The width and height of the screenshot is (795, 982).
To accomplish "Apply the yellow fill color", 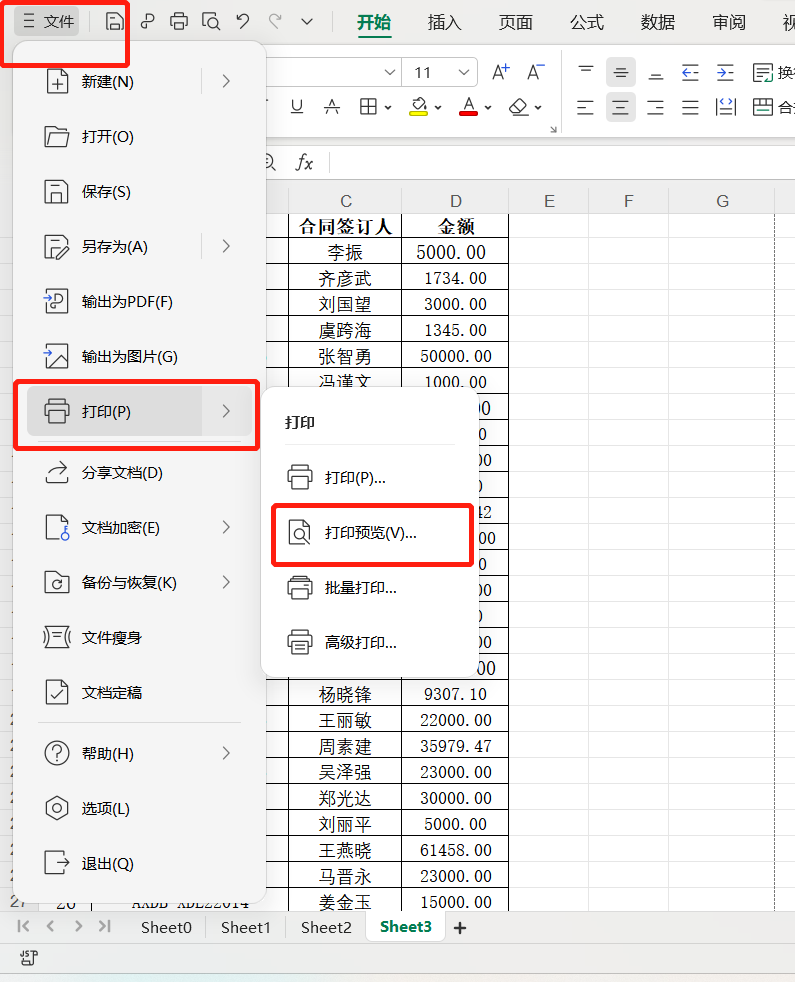I will point(418,107).
